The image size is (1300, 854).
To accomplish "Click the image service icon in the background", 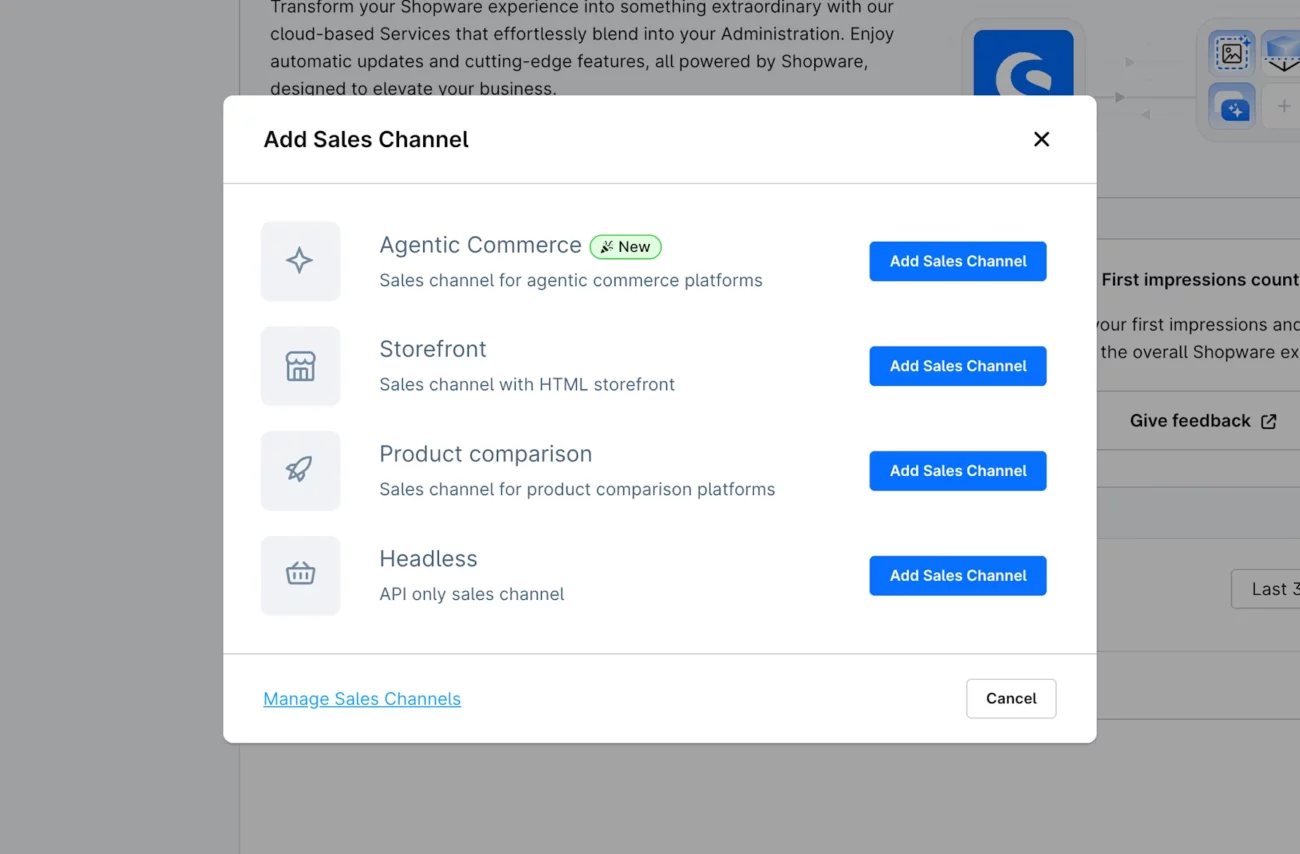I will tap(1232, 53).
